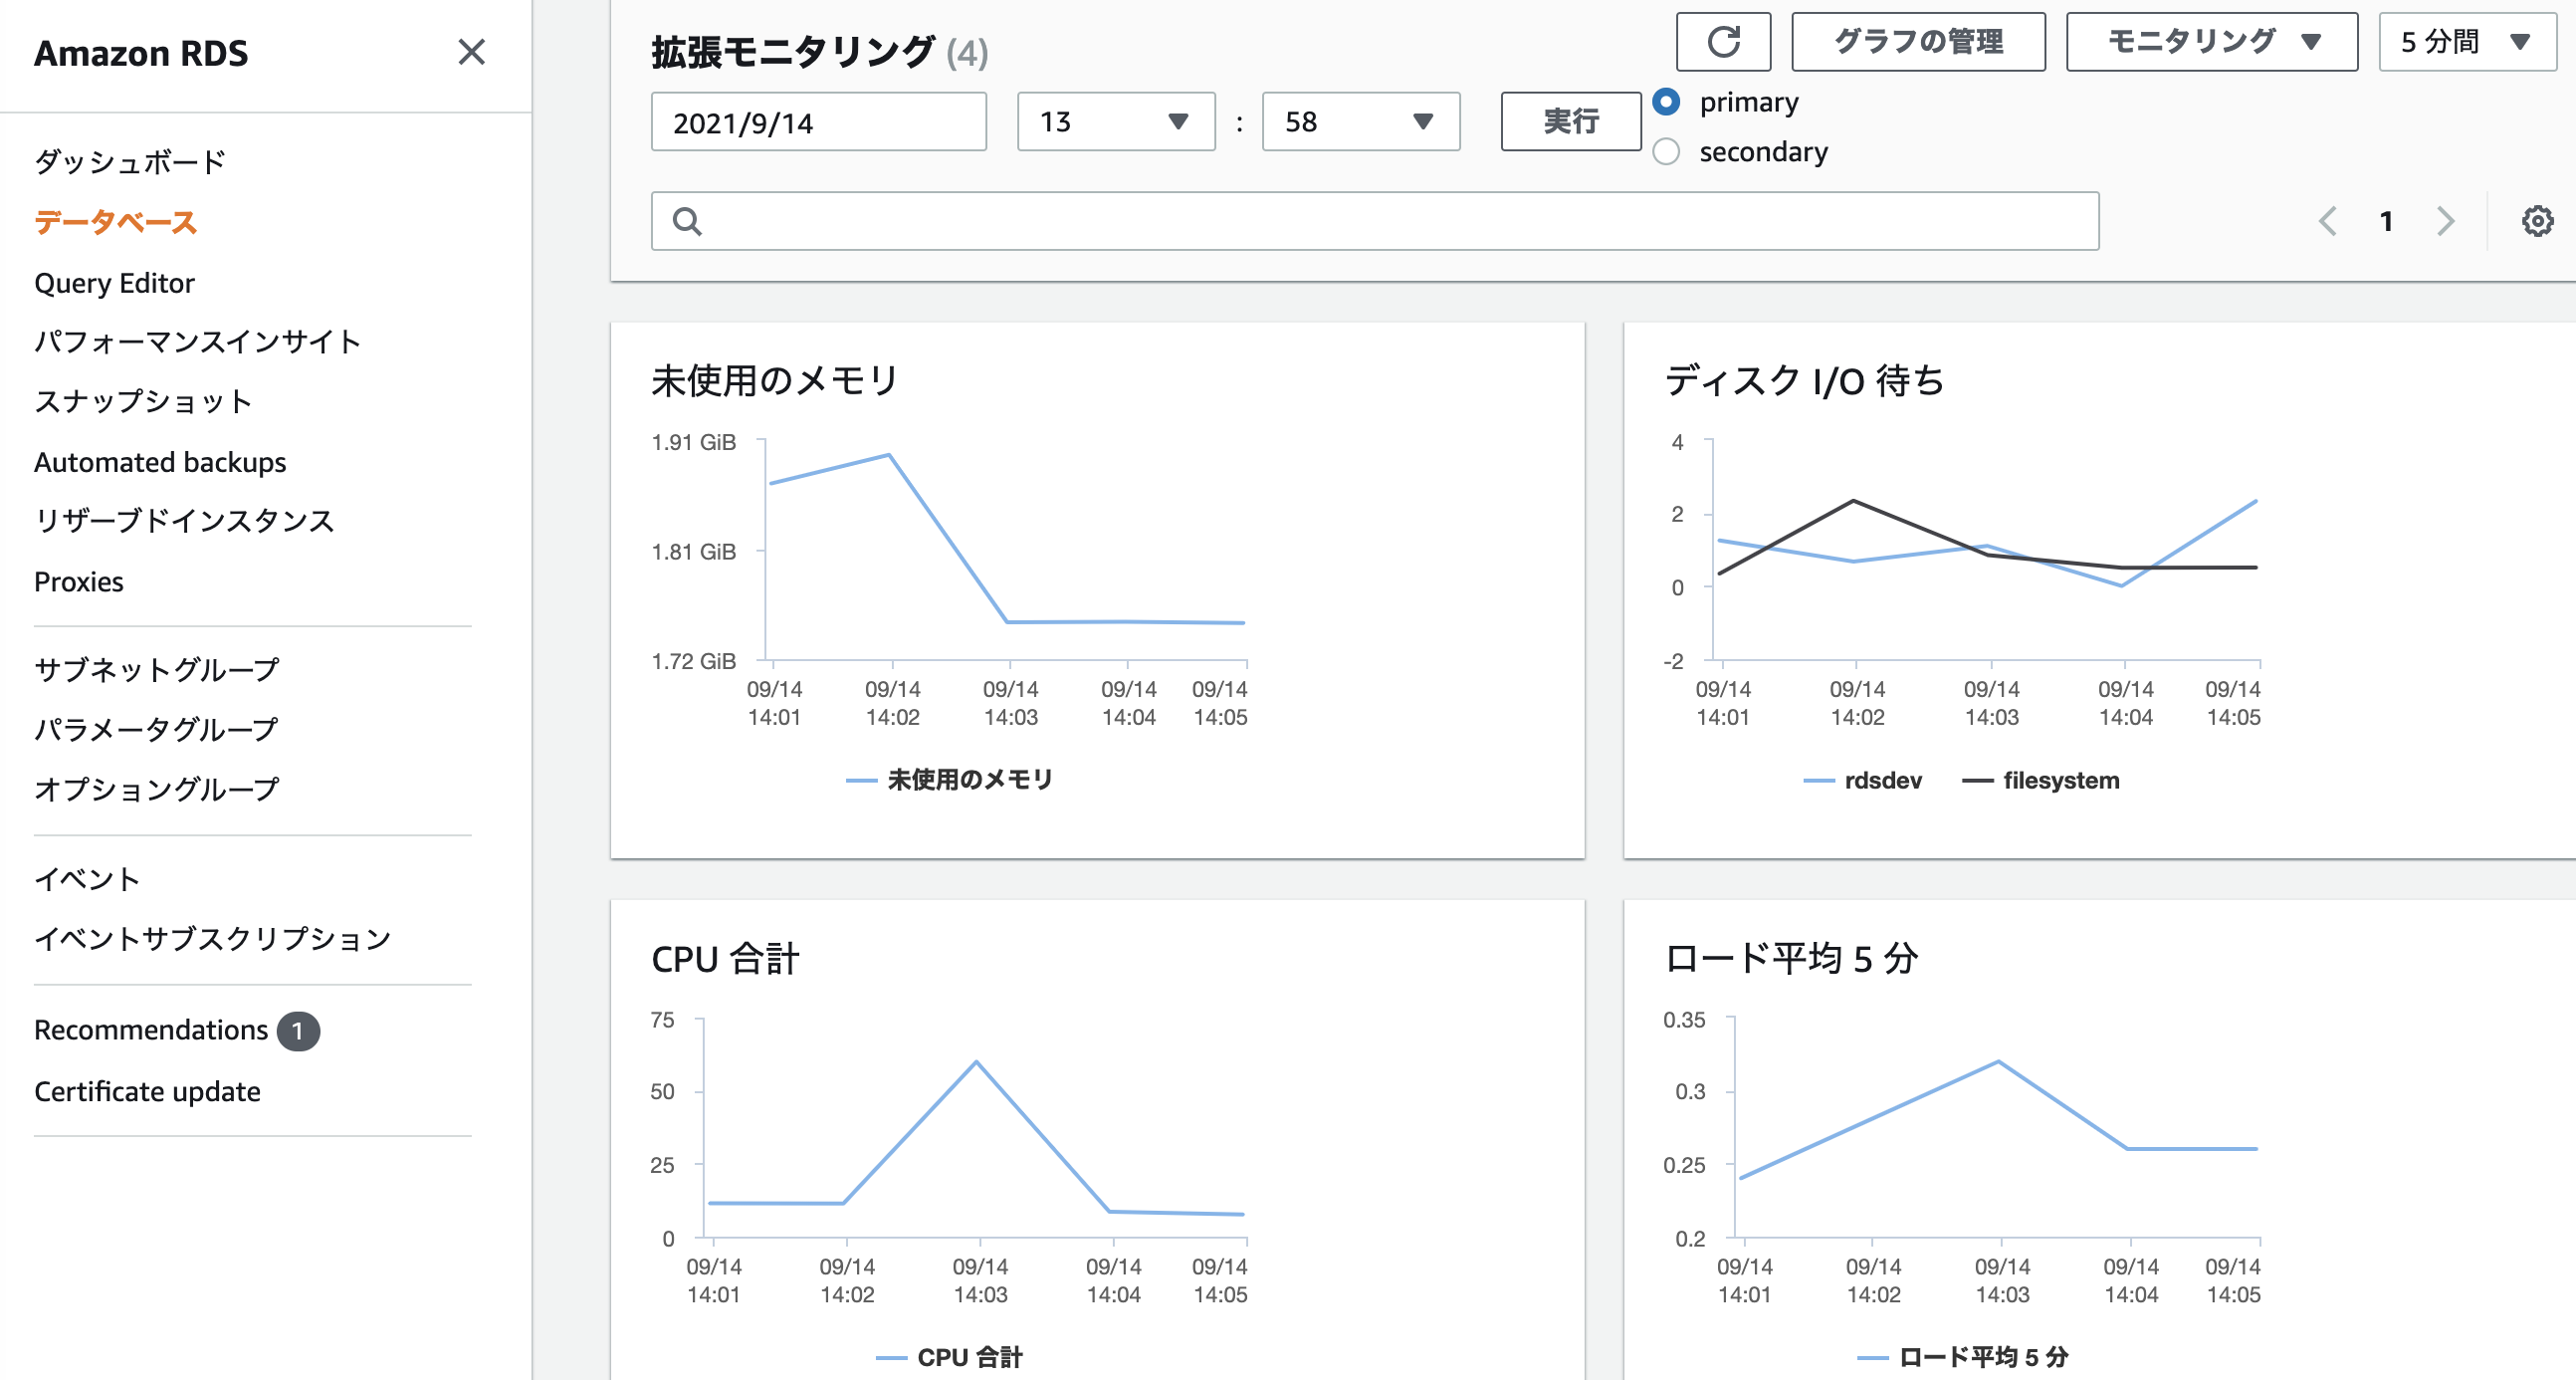
Task: Toggle rdsdev legend line marker
Action: click(x=1818, y=781)
